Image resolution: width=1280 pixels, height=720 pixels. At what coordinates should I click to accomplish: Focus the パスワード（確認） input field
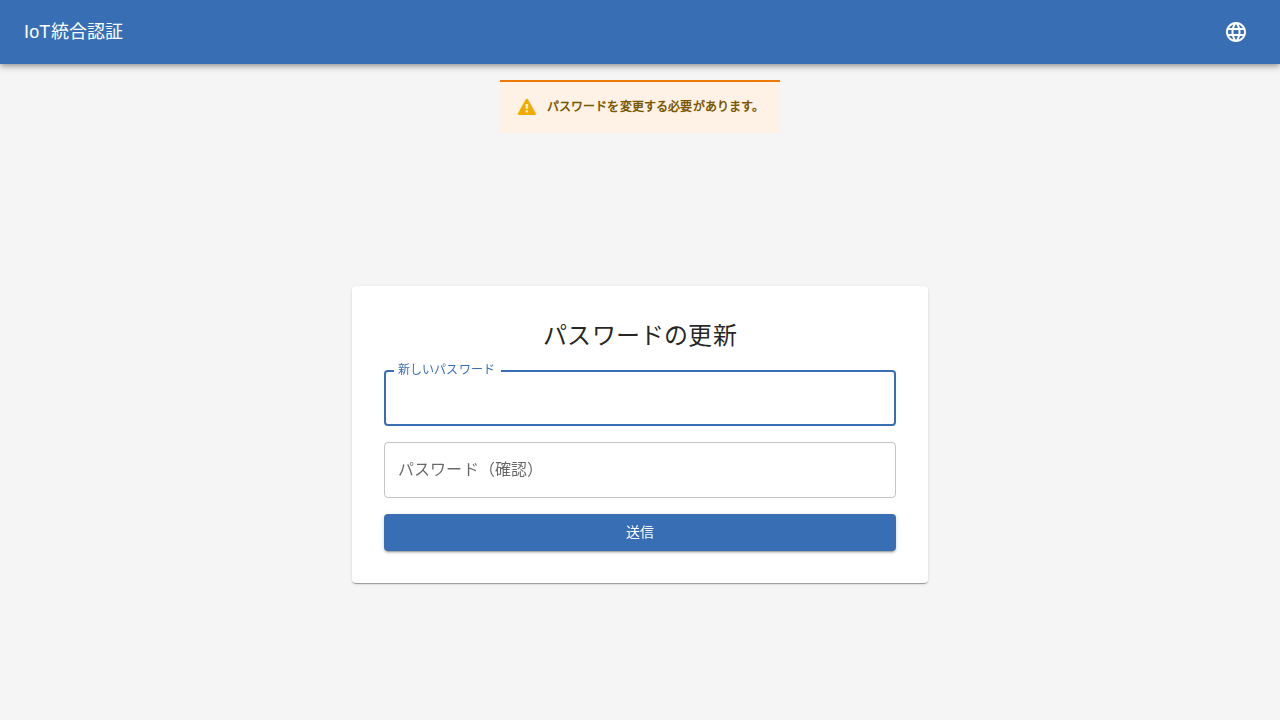click(640, 470)
